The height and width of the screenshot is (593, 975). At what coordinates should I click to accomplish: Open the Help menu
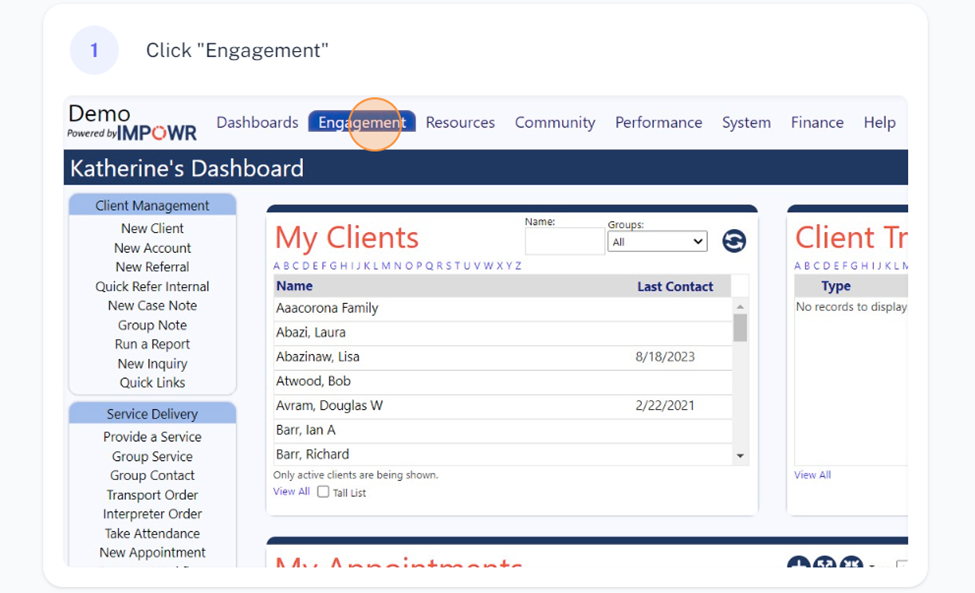[x=879, y=122]
